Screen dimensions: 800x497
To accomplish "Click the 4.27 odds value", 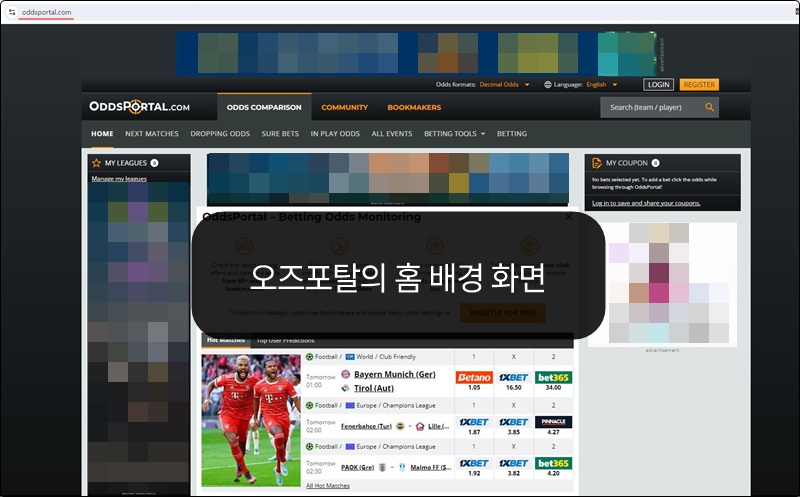I will 553,432.
